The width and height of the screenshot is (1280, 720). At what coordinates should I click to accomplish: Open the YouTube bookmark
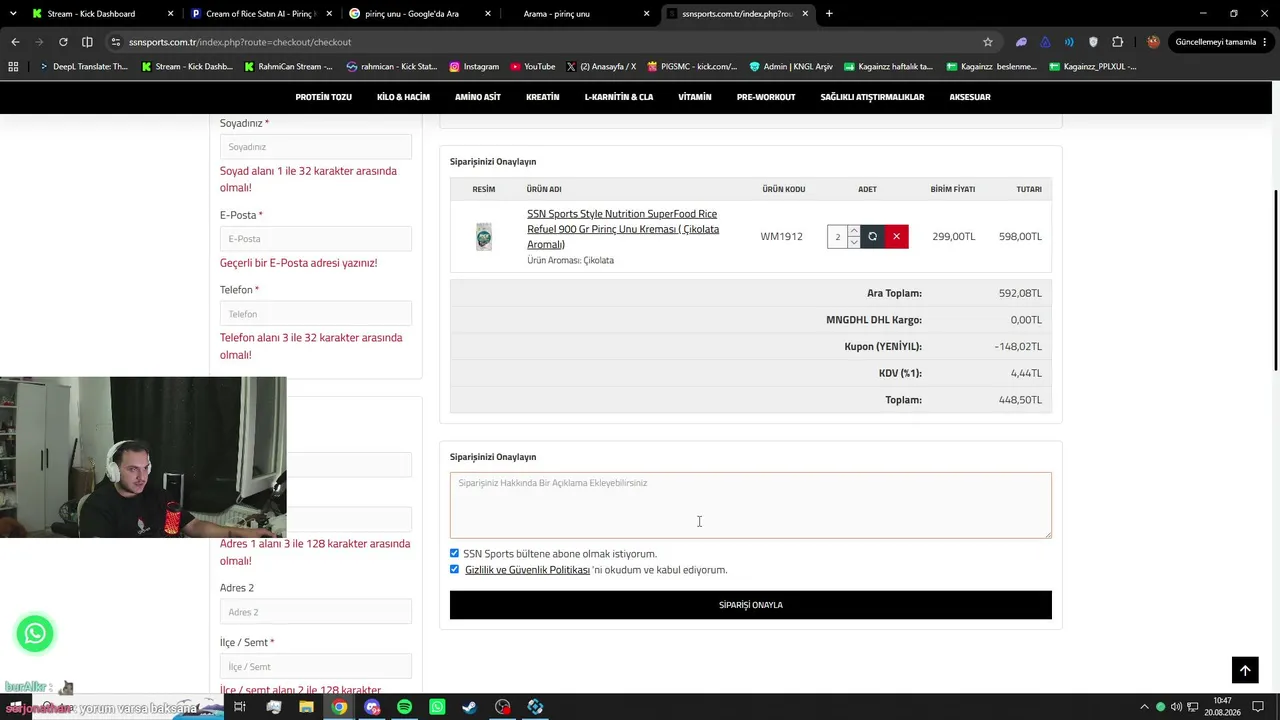[x=532, y=67]
